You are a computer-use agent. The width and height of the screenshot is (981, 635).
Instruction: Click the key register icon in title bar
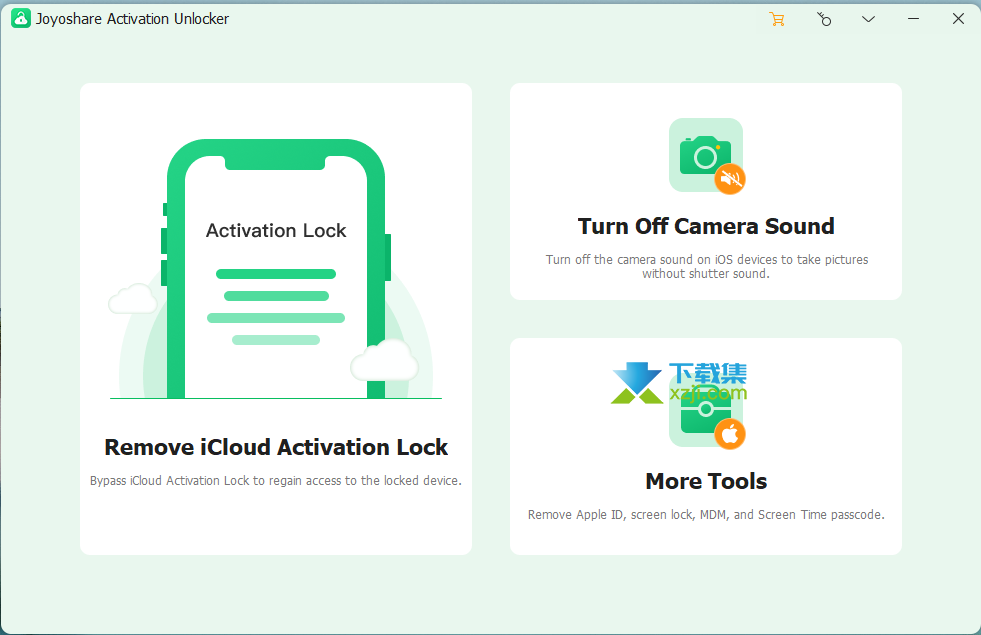(x=824, y=19)
